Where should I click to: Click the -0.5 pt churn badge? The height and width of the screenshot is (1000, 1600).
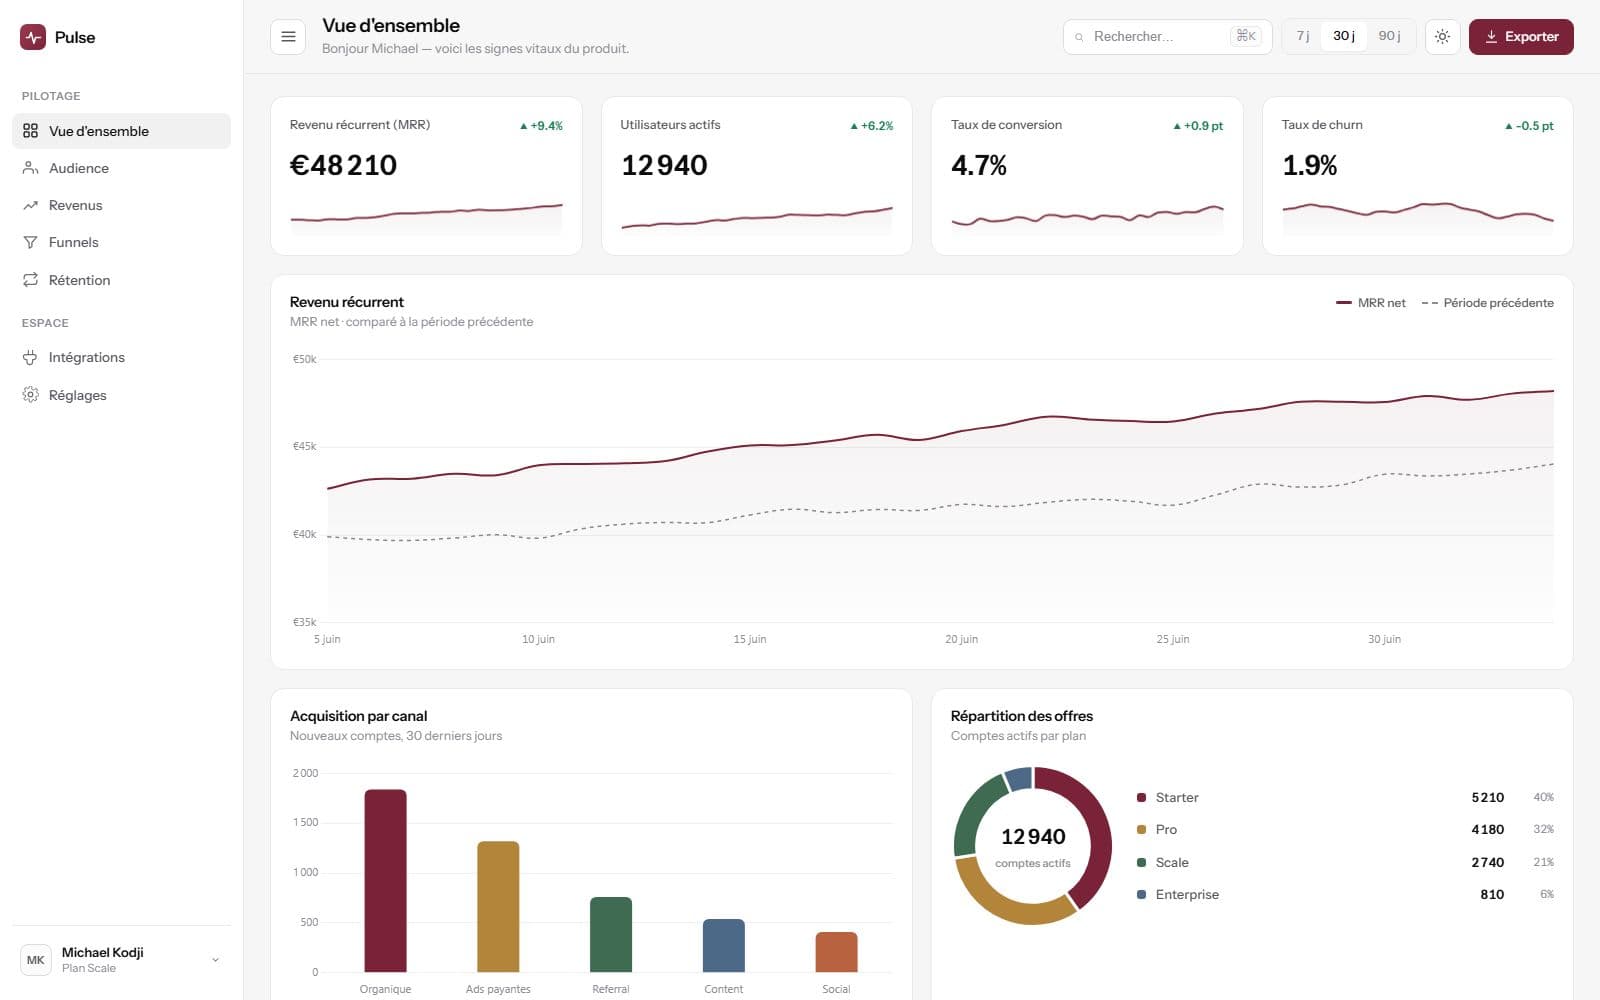(1529, 126)
